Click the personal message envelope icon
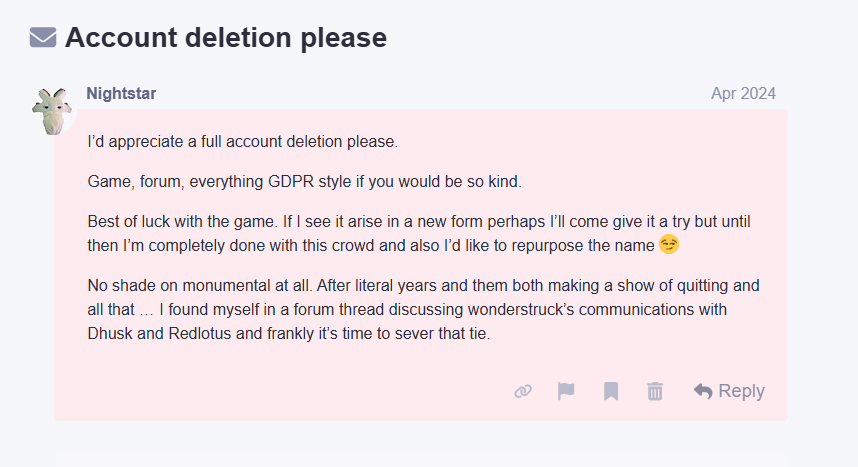 43,38
